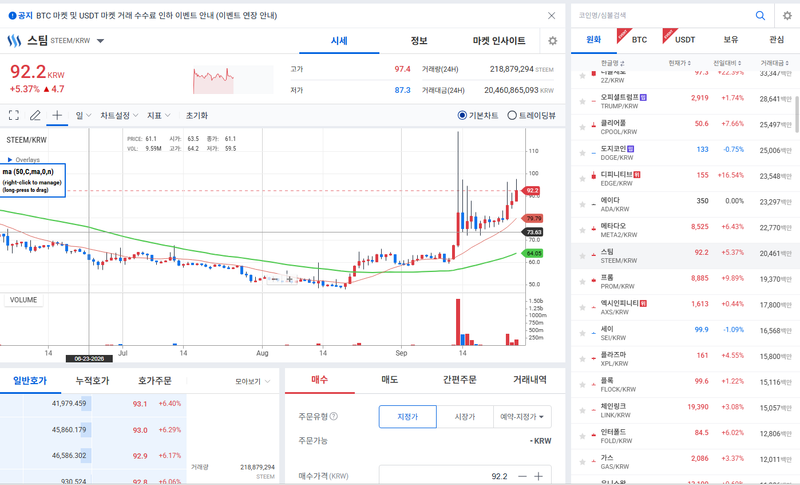Image resolution: width=800 pixels, height=485 pixels.
Task: Open the 보유 tab
Action: click(x=731, y=40)
